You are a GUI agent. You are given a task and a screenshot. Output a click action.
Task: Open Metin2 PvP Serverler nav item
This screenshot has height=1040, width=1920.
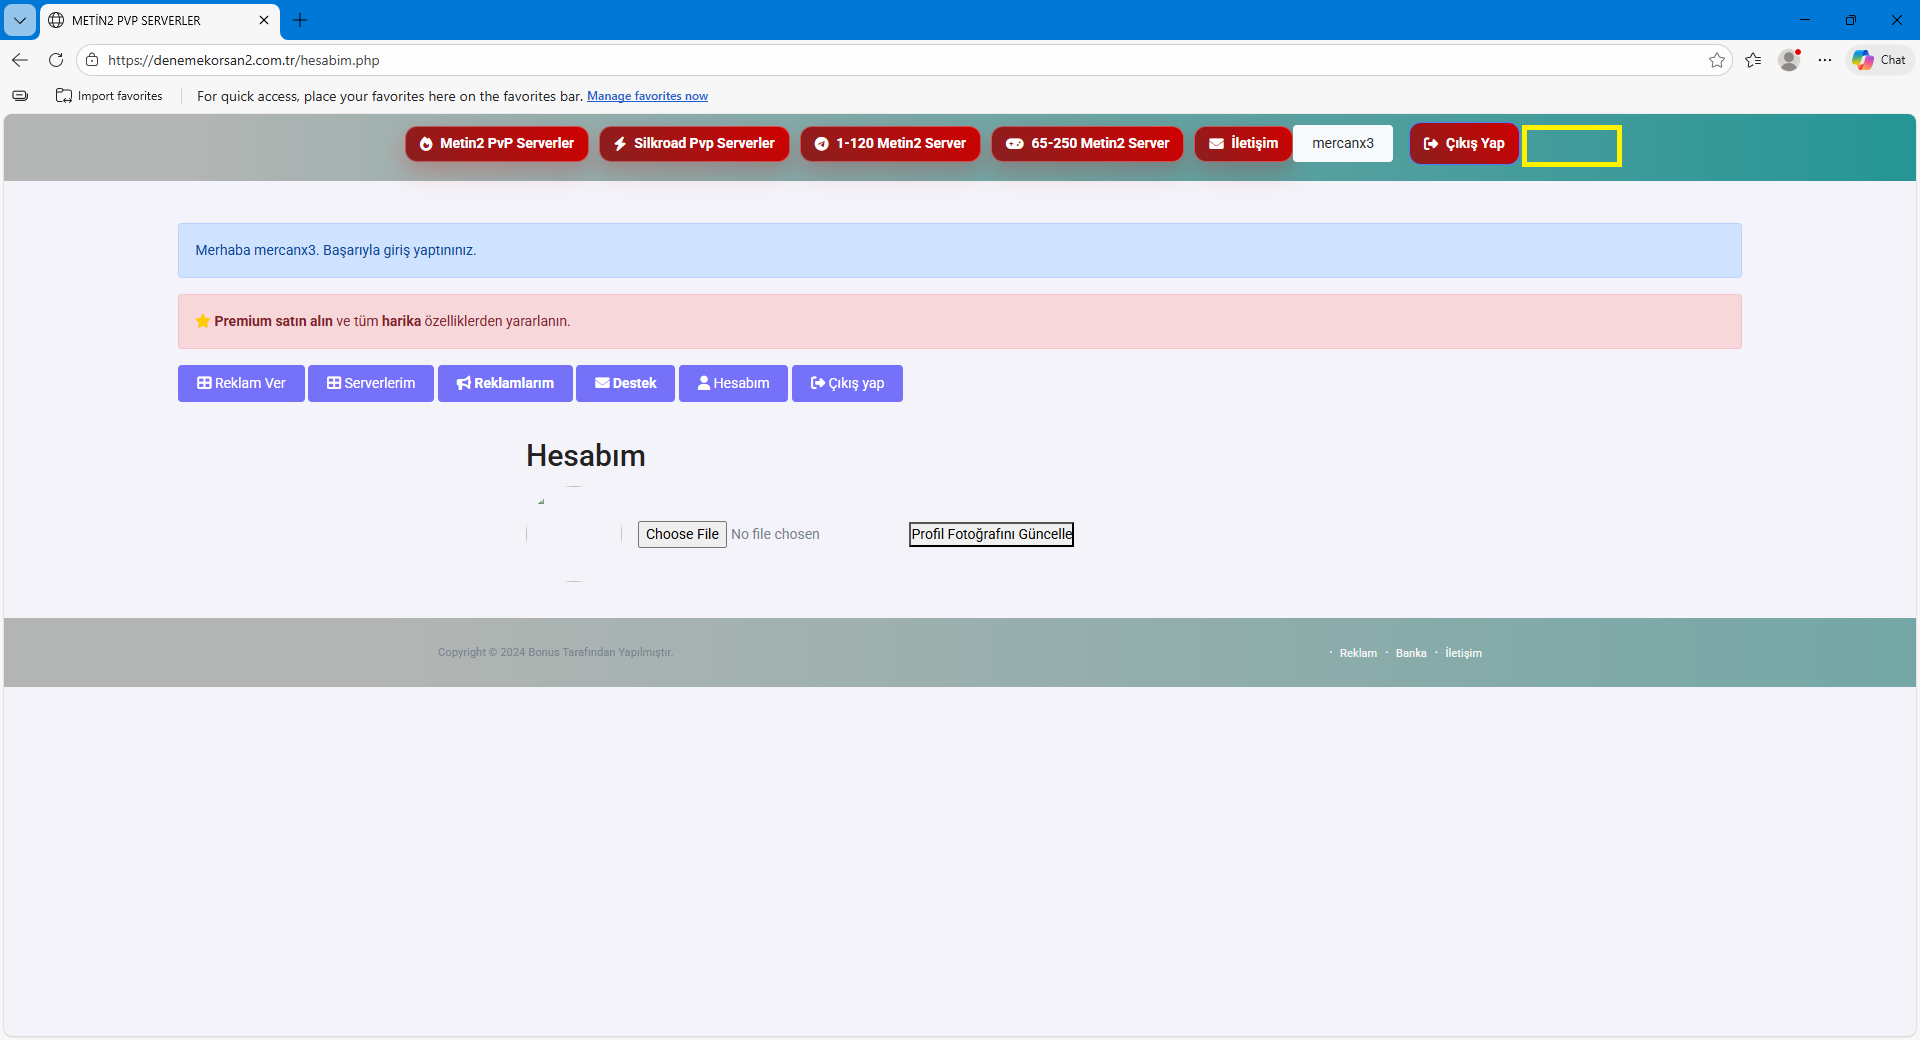coord(497,143)
